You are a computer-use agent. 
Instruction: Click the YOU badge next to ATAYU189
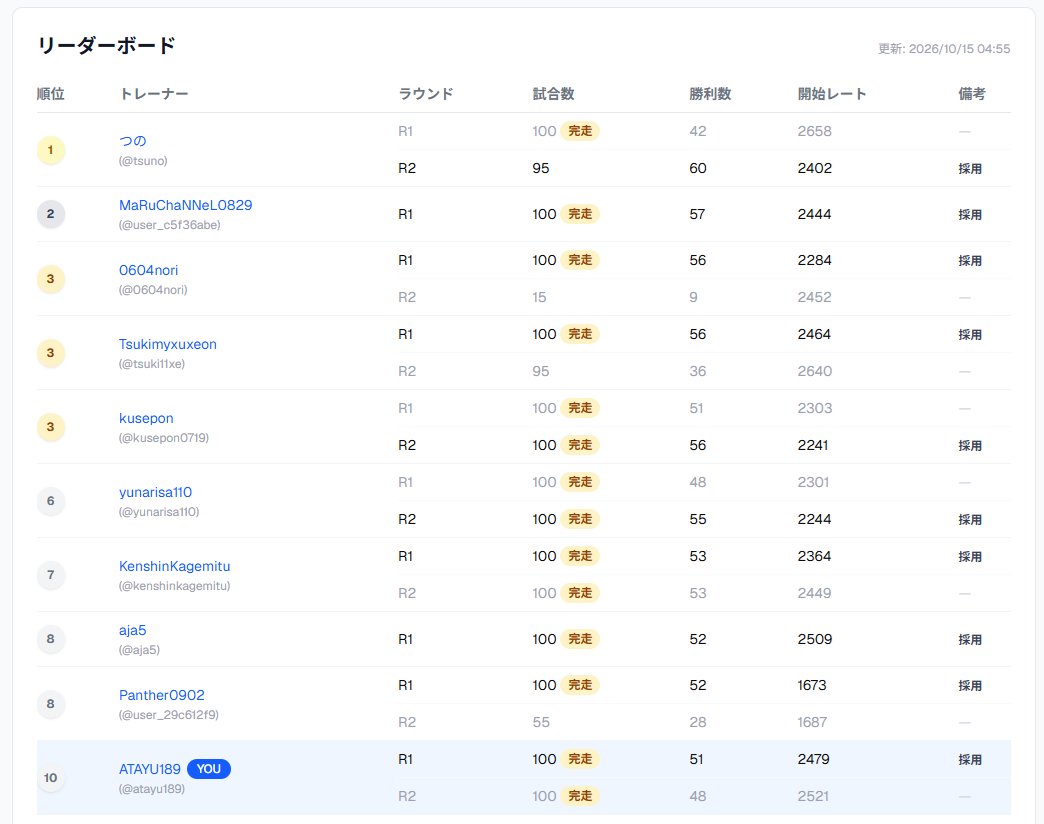pos(209,769)
